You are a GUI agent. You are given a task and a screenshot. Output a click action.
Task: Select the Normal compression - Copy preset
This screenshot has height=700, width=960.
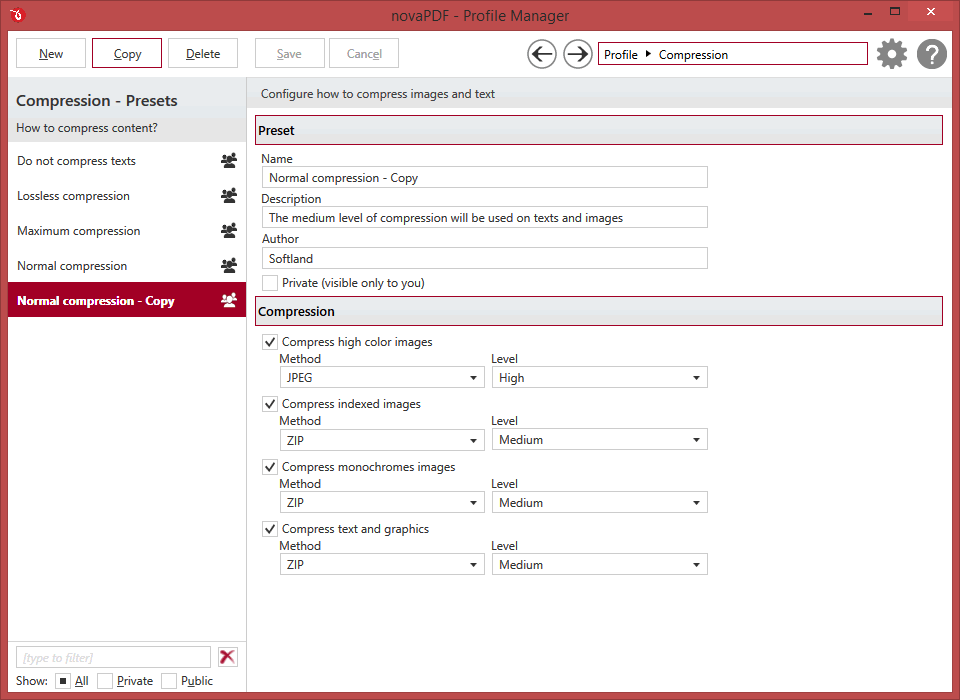(x=127, y=300)
